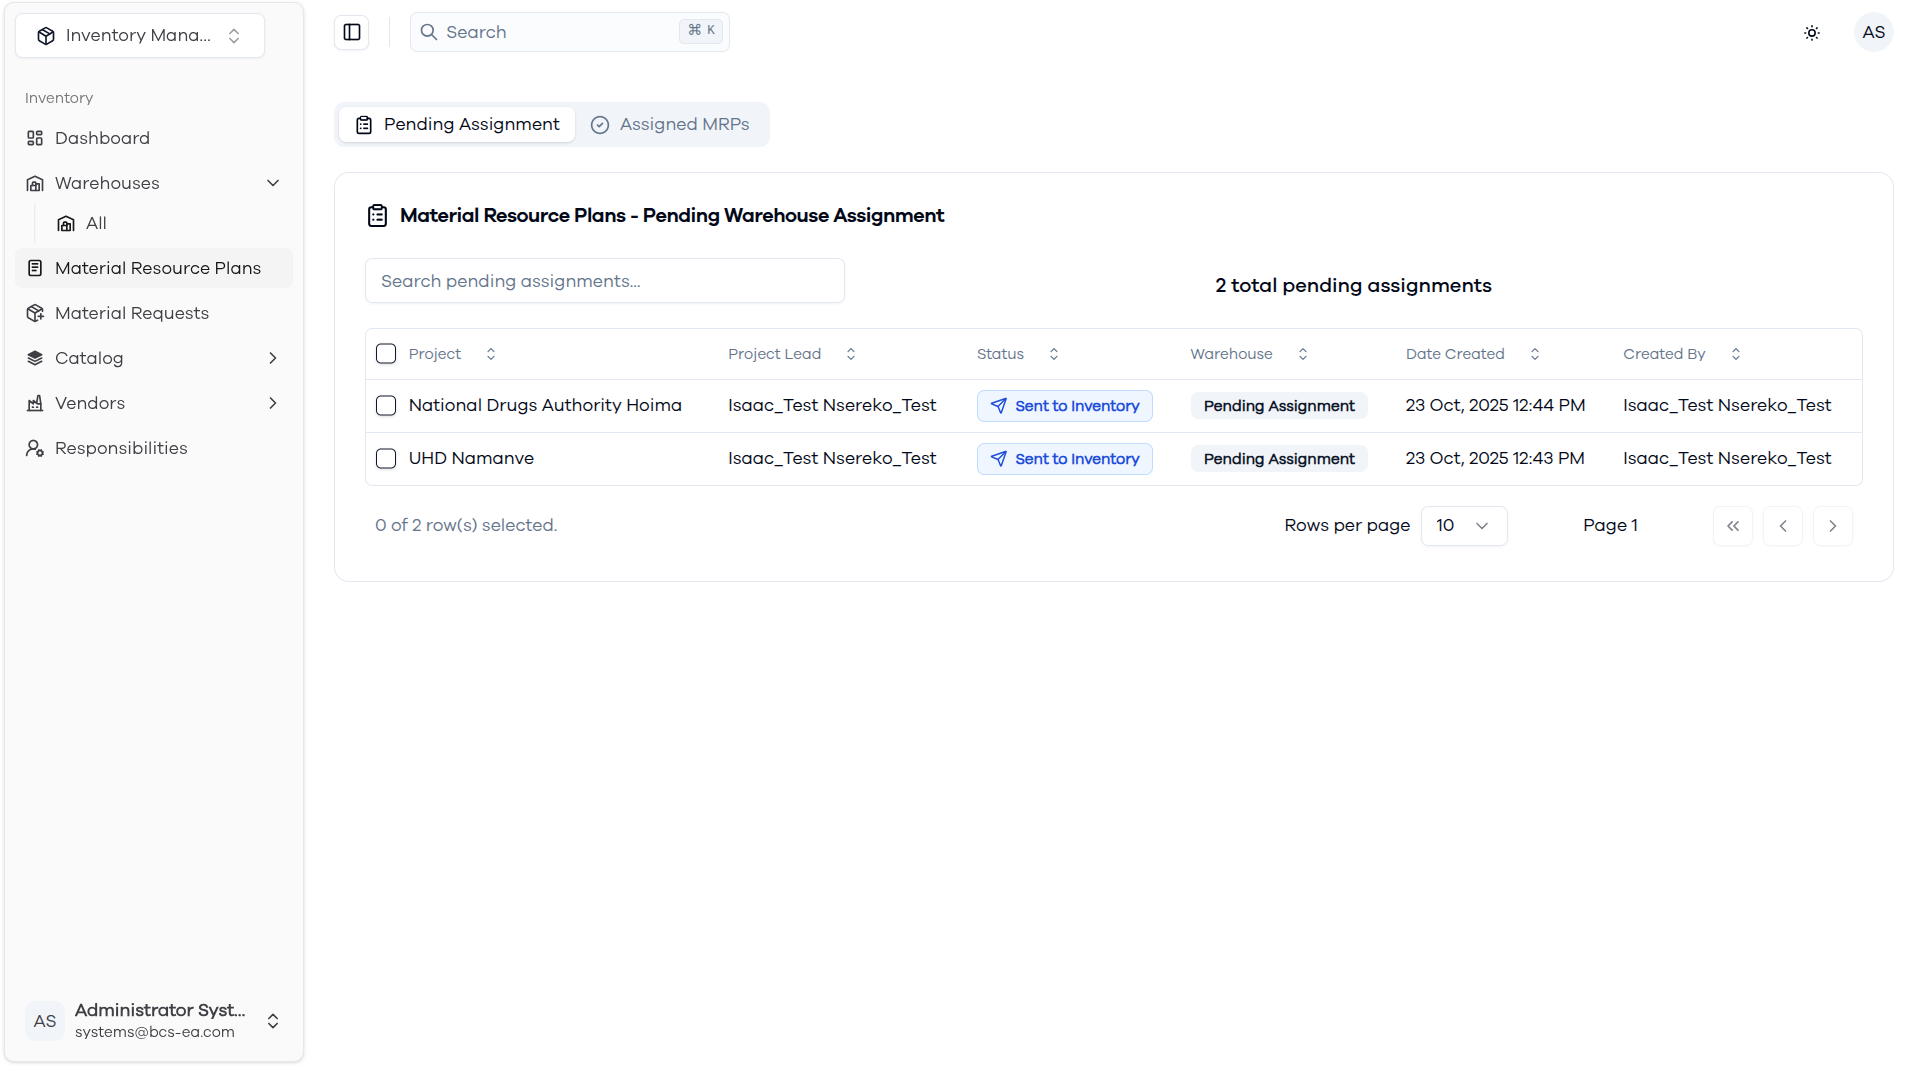
Task: Open Dashboard from the sidebar
Action: coord(154,138)
